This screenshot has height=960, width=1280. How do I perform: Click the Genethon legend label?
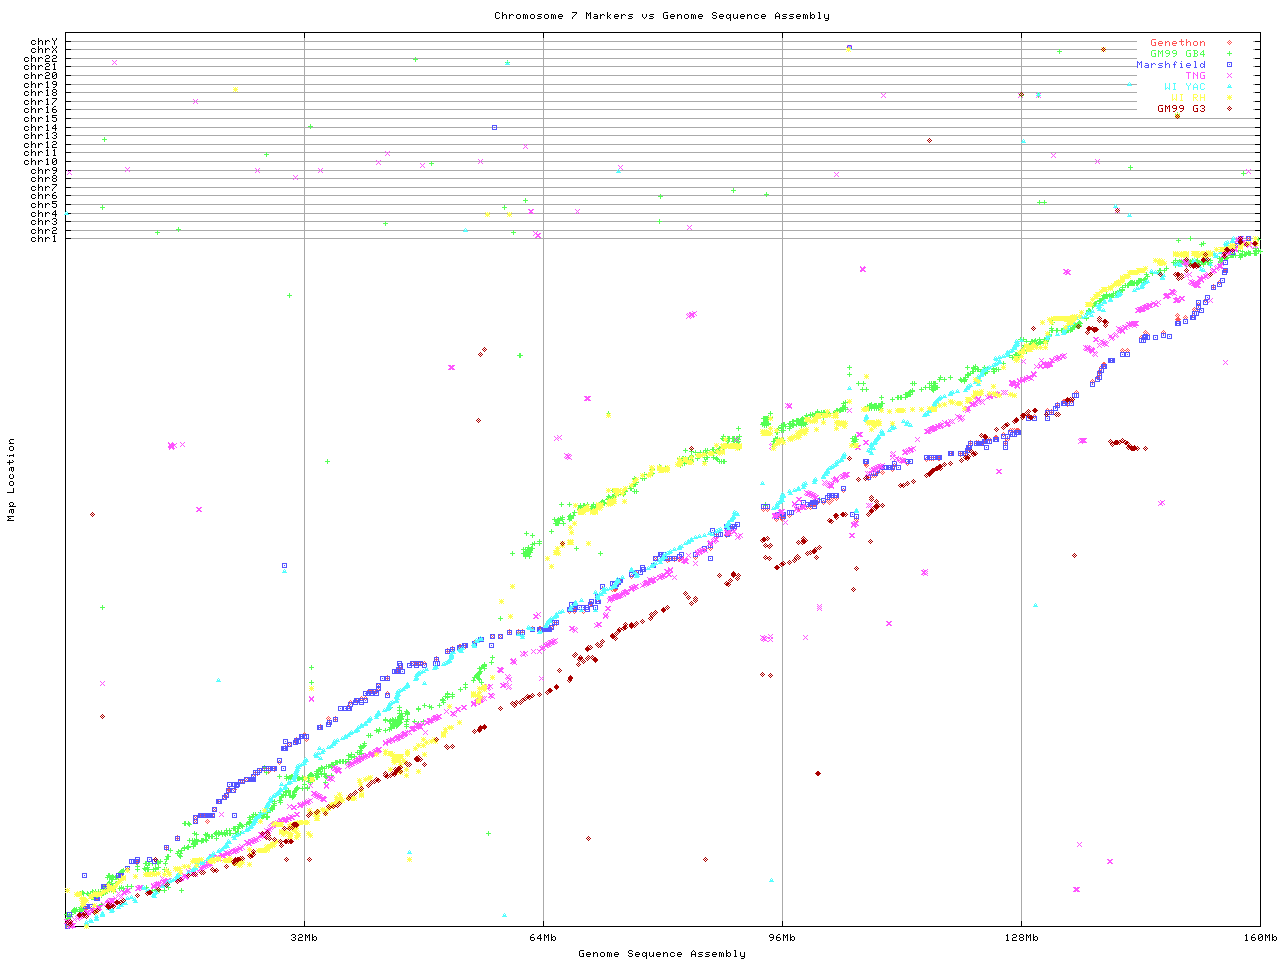coord(1177,43)
